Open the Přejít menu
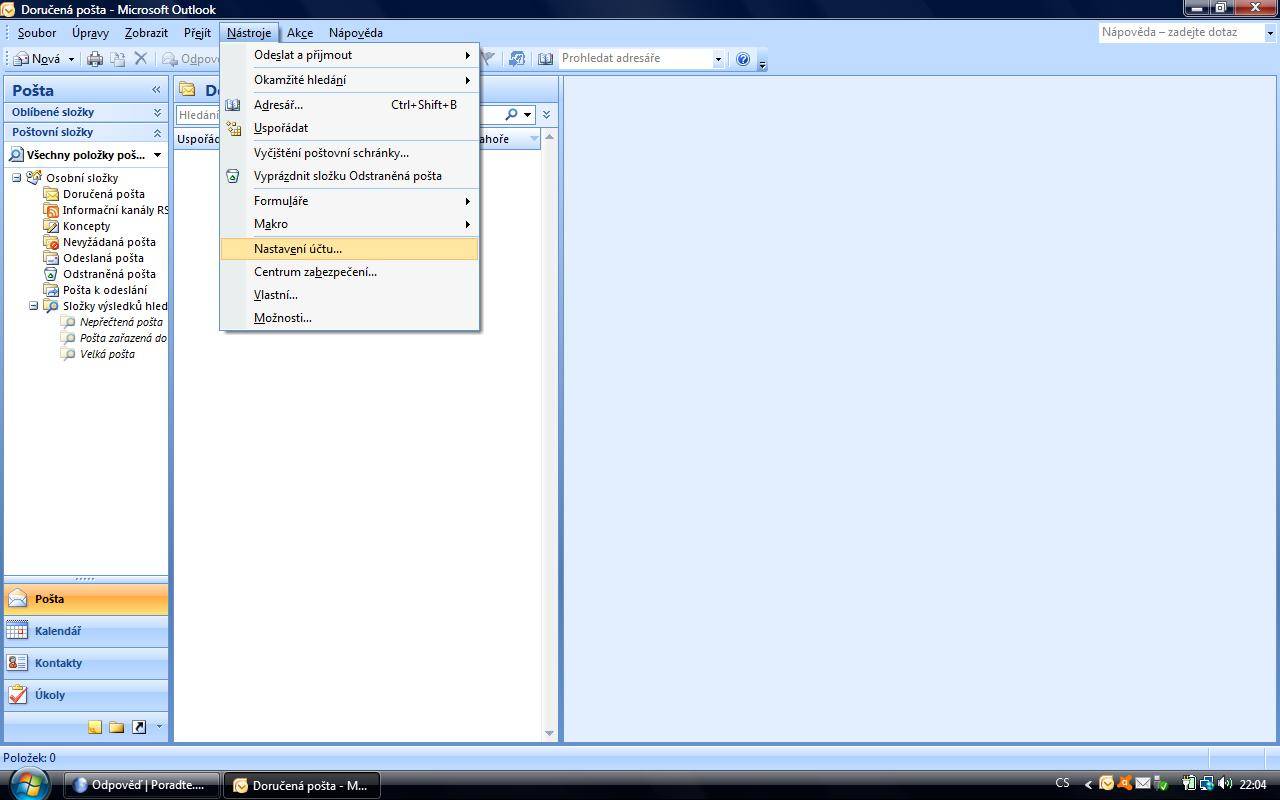This screenshot has height=800, width=1280. 197,33
